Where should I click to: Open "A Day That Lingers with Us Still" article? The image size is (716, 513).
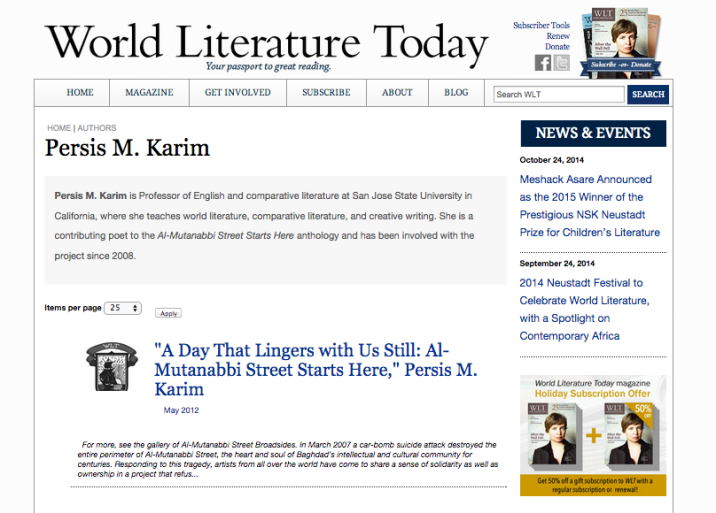point(316,370)
